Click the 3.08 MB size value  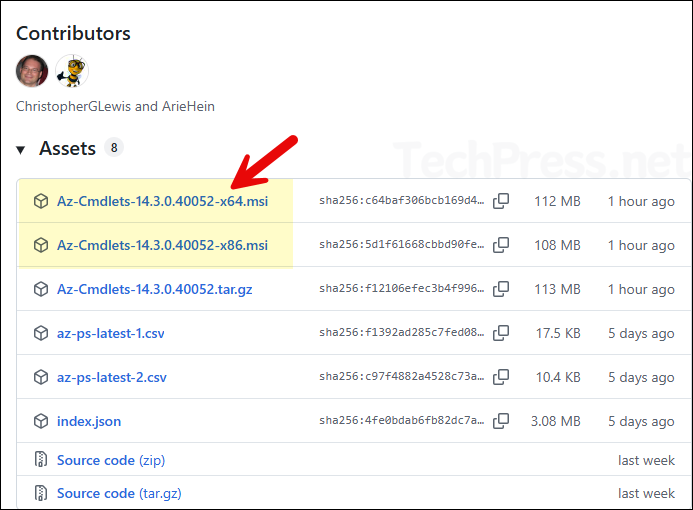click(x=556, y=422)
